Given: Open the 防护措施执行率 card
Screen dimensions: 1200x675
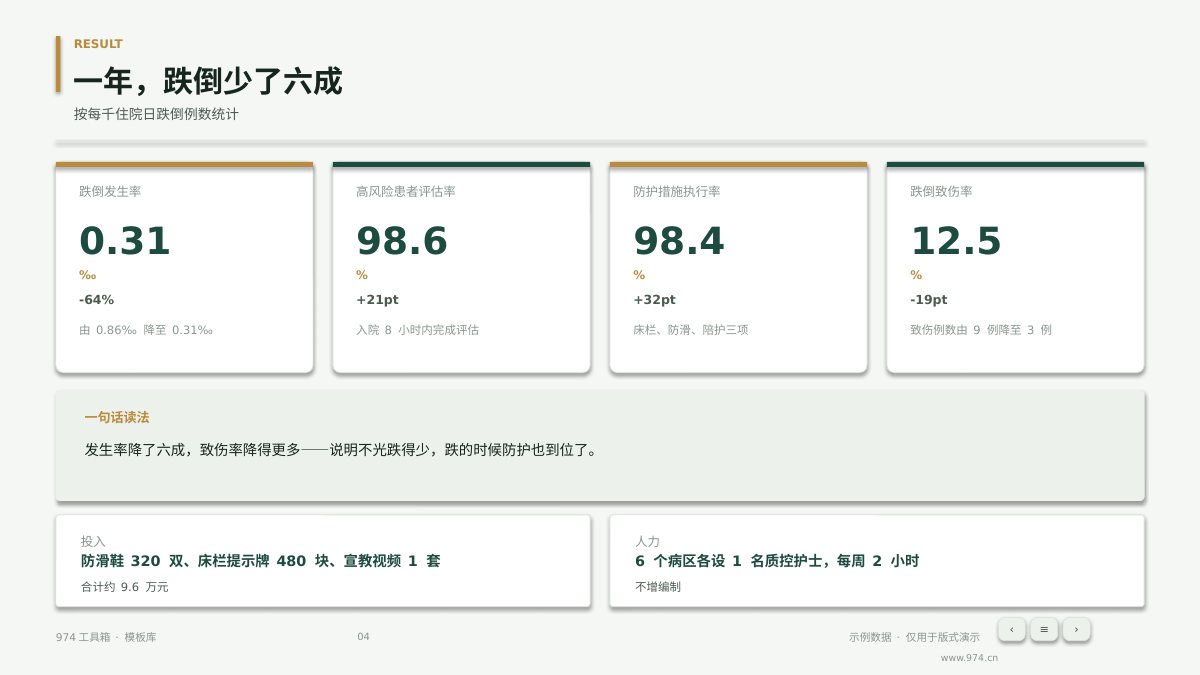Looking at the screenshot, I should 738,267.
